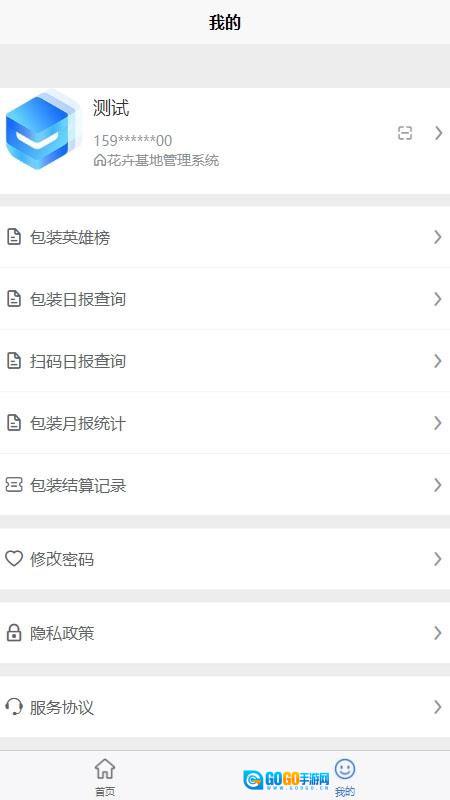Open 包装月报统计 menu entry
This screenshot has width=450, height=800.
pyautogui.click(x=225, y=423)
